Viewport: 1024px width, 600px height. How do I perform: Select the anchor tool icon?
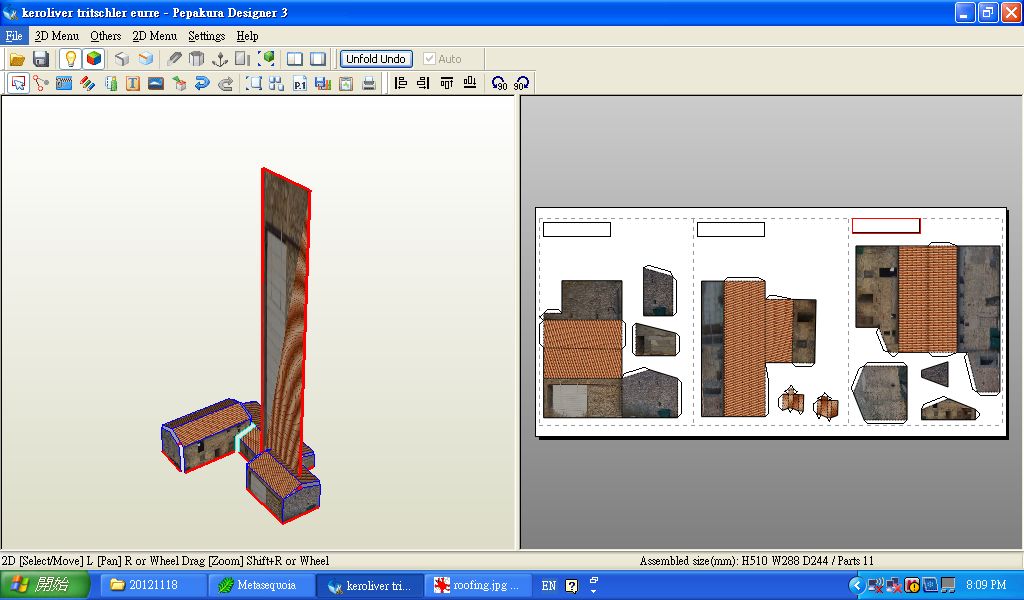tap(220, 59)
